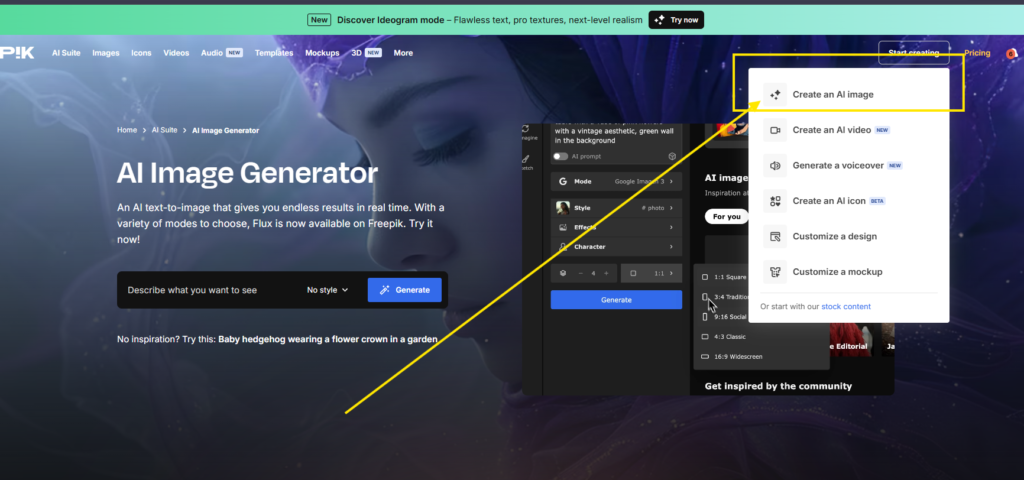The width and height of the screenshot is (1024, 480).
Task: Click the Character person icon in the preview
Action: tap(562, 247)
